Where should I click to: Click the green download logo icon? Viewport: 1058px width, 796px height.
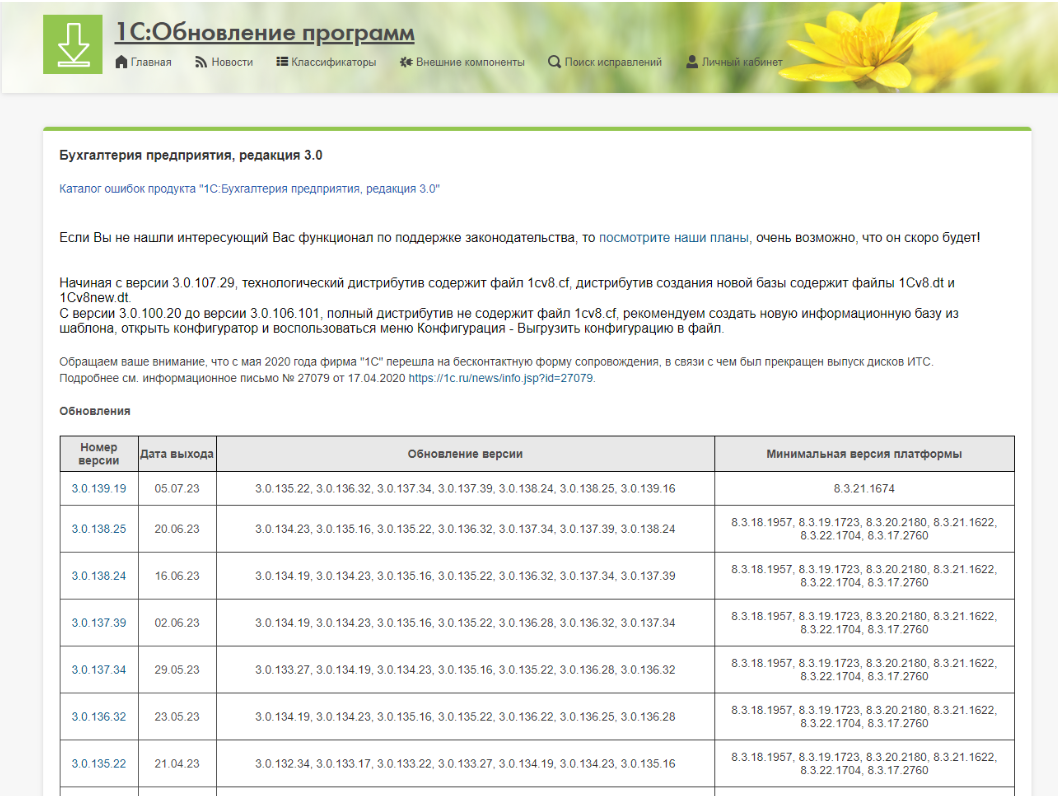(73, 45)
